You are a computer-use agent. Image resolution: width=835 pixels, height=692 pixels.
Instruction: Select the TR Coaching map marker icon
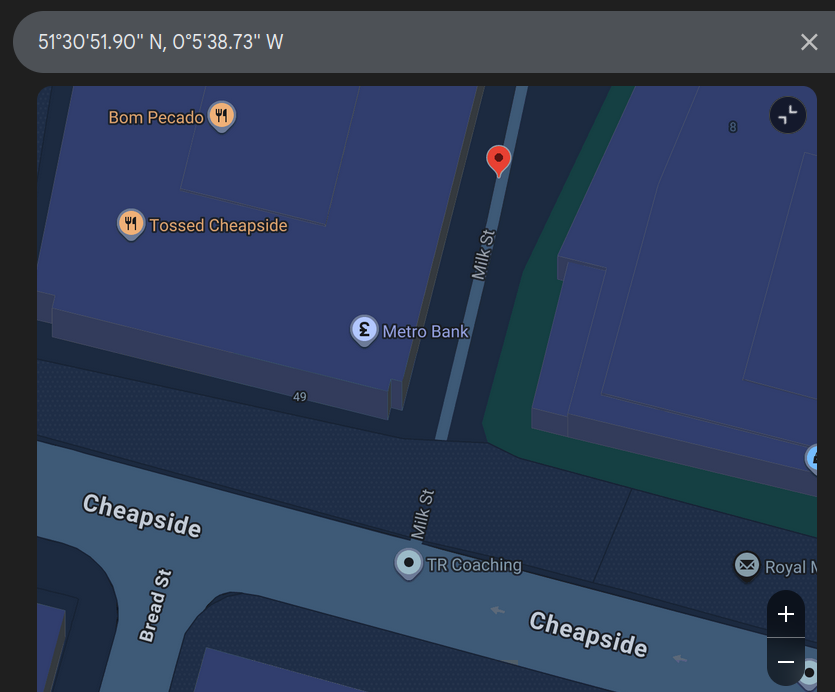point(408,563)
